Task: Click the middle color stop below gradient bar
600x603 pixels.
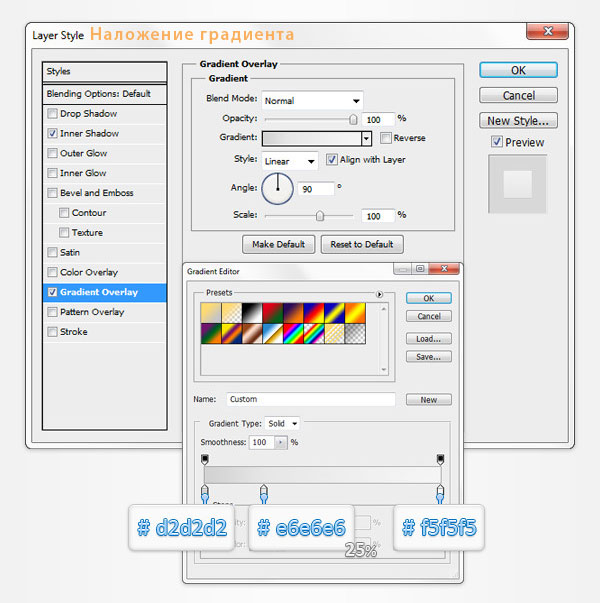Action: click(x=264, y=492)
